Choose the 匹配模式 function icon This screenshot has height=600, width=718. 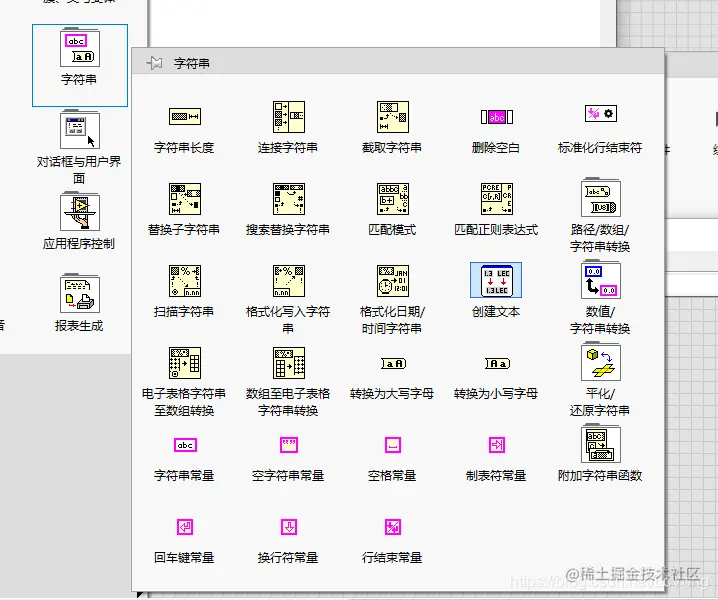pyautogui.click(x=392, y=199)
